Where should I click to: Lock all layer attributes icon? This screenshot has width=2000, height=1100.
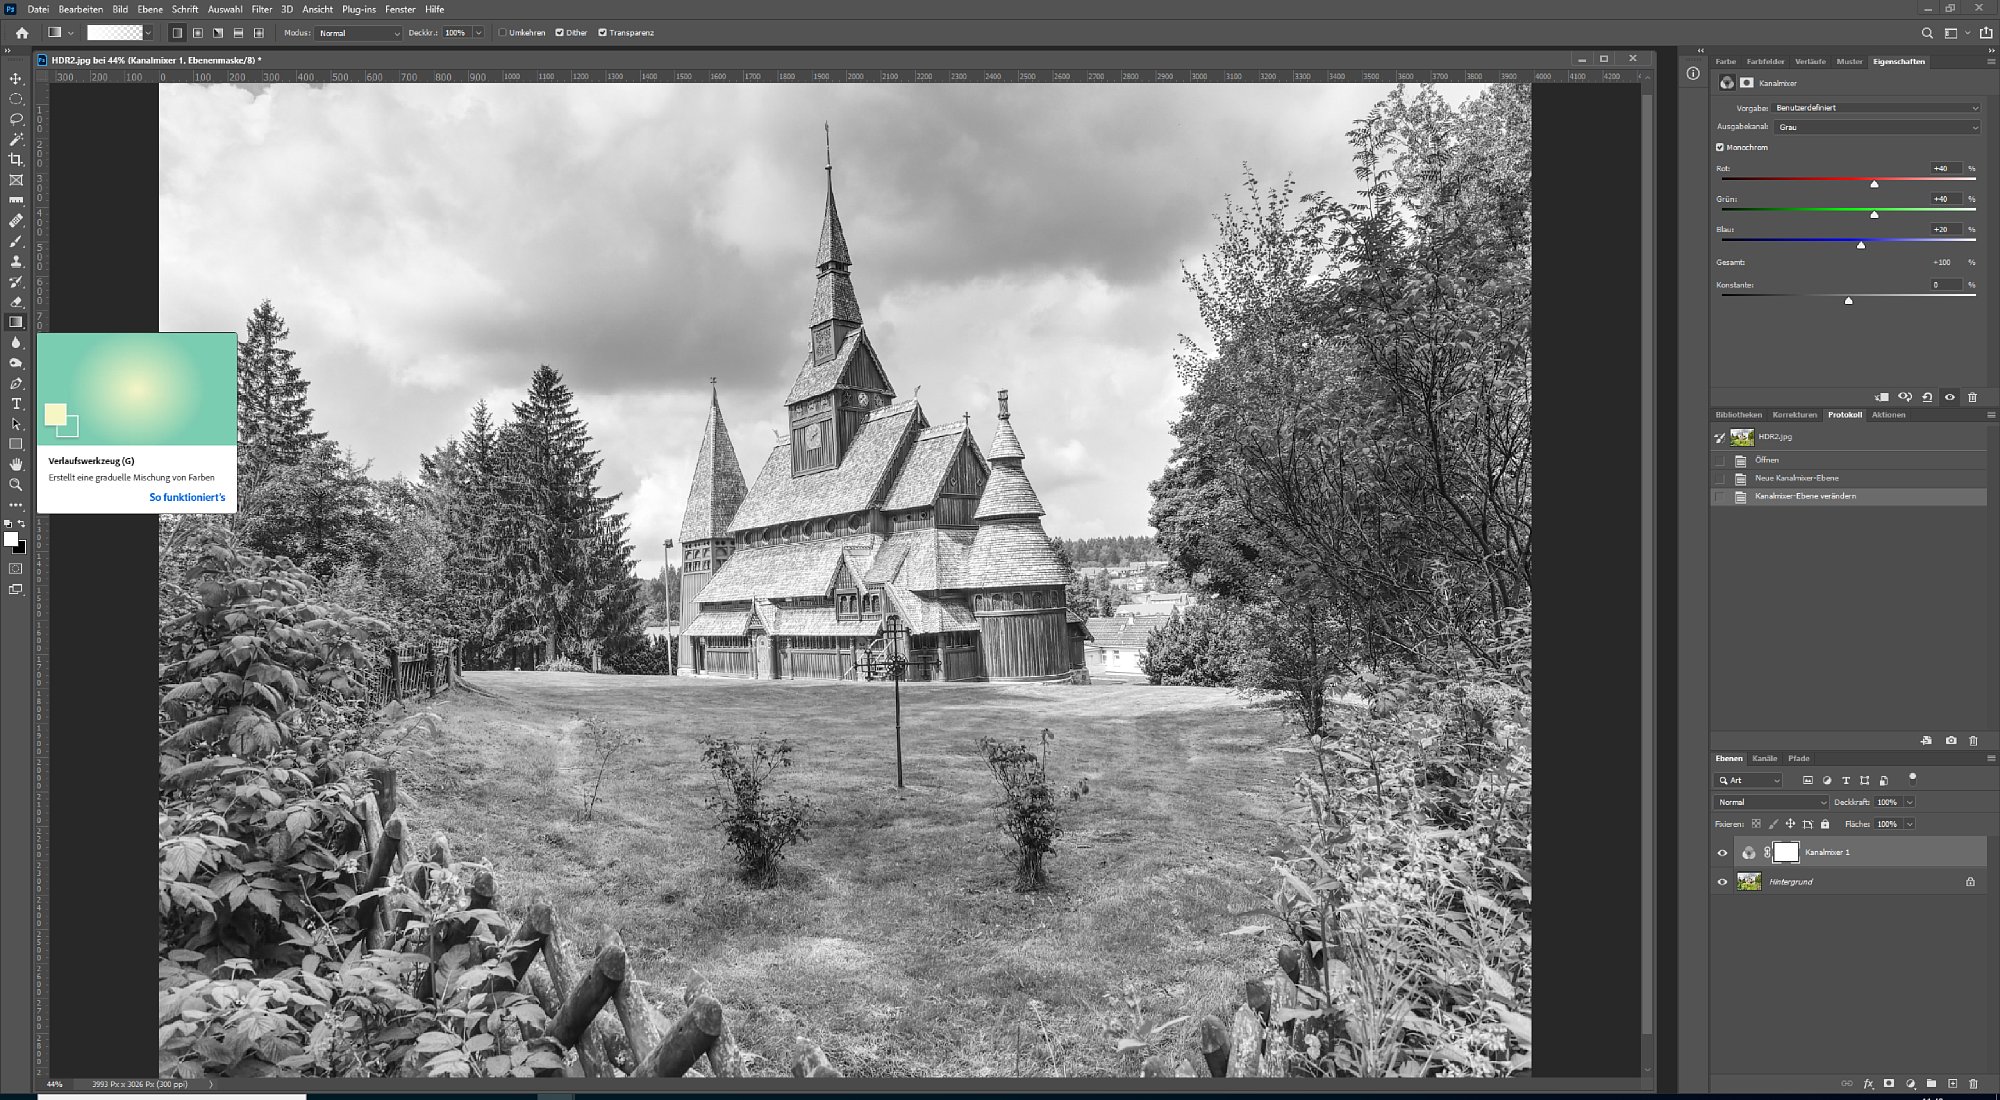click(1825, 824)
